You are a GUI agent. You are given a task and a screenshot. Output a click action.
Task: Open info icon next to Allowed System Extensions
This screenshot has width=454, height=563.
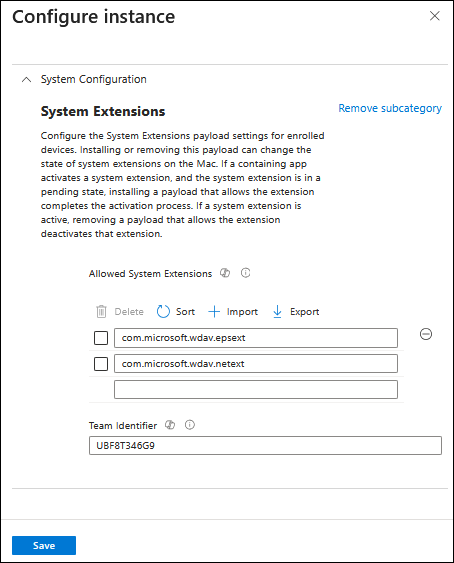click(x=245, y=273)
